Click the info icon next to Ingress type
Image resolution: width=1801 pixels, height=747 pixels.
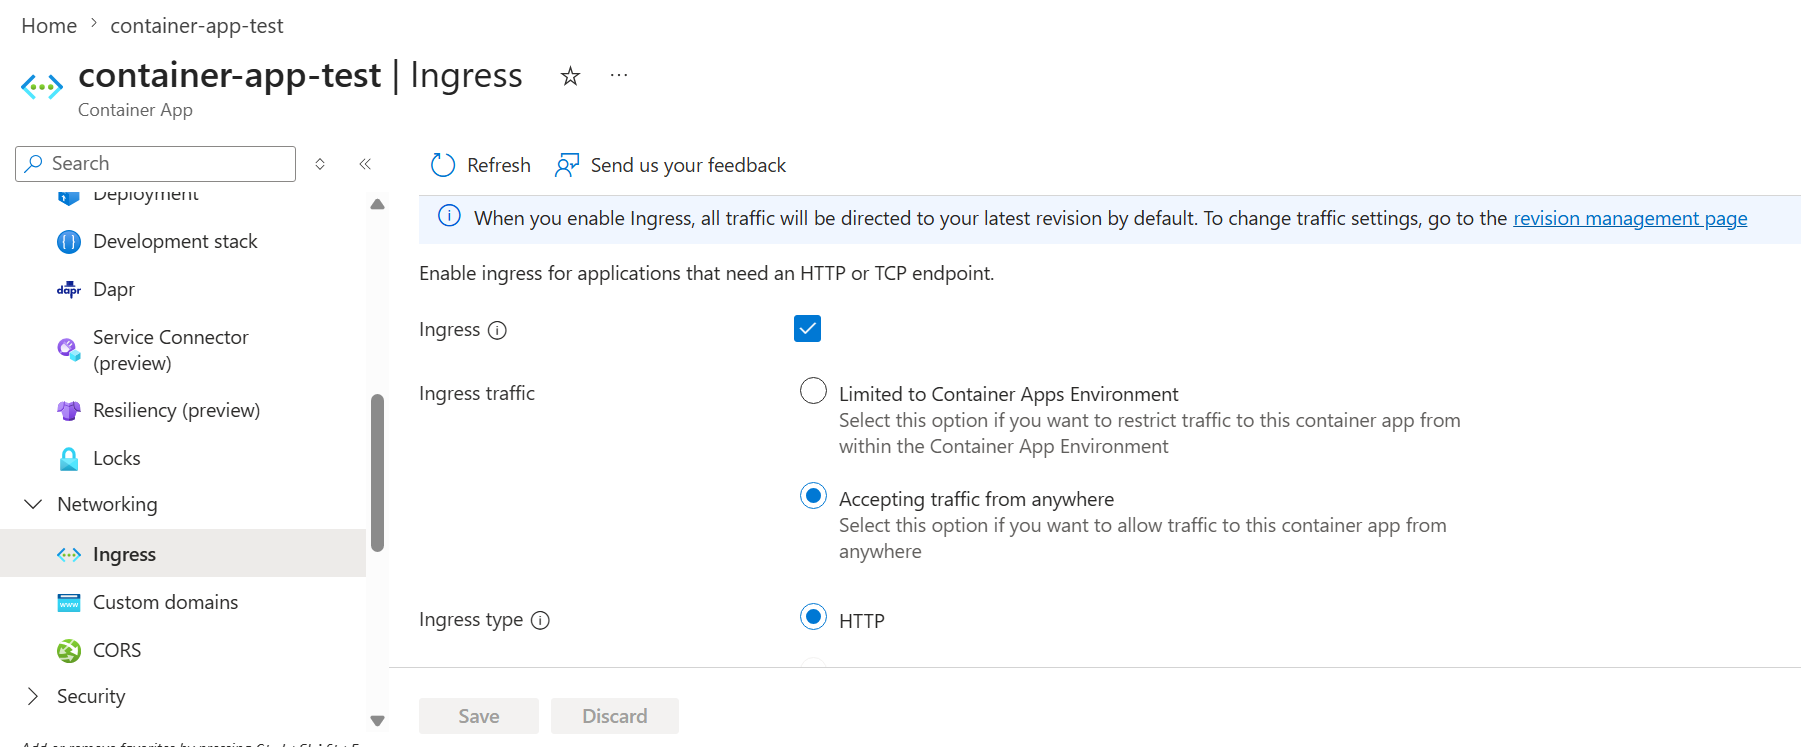pos(540,620)
